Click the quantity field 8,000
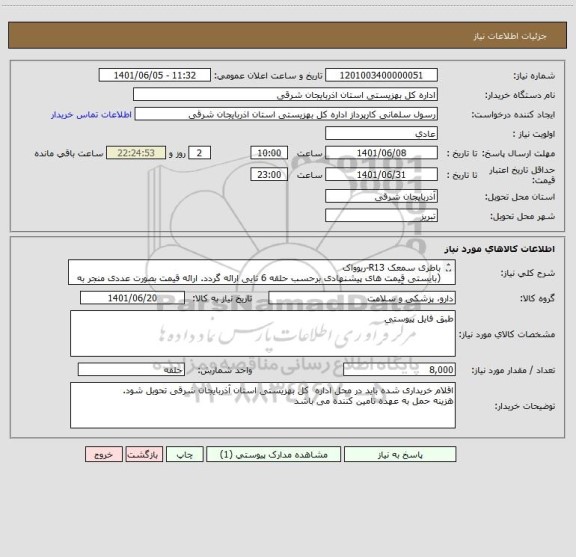Viewport: 576px width, 557px height. pyautogui.click(x=399, y=370)
